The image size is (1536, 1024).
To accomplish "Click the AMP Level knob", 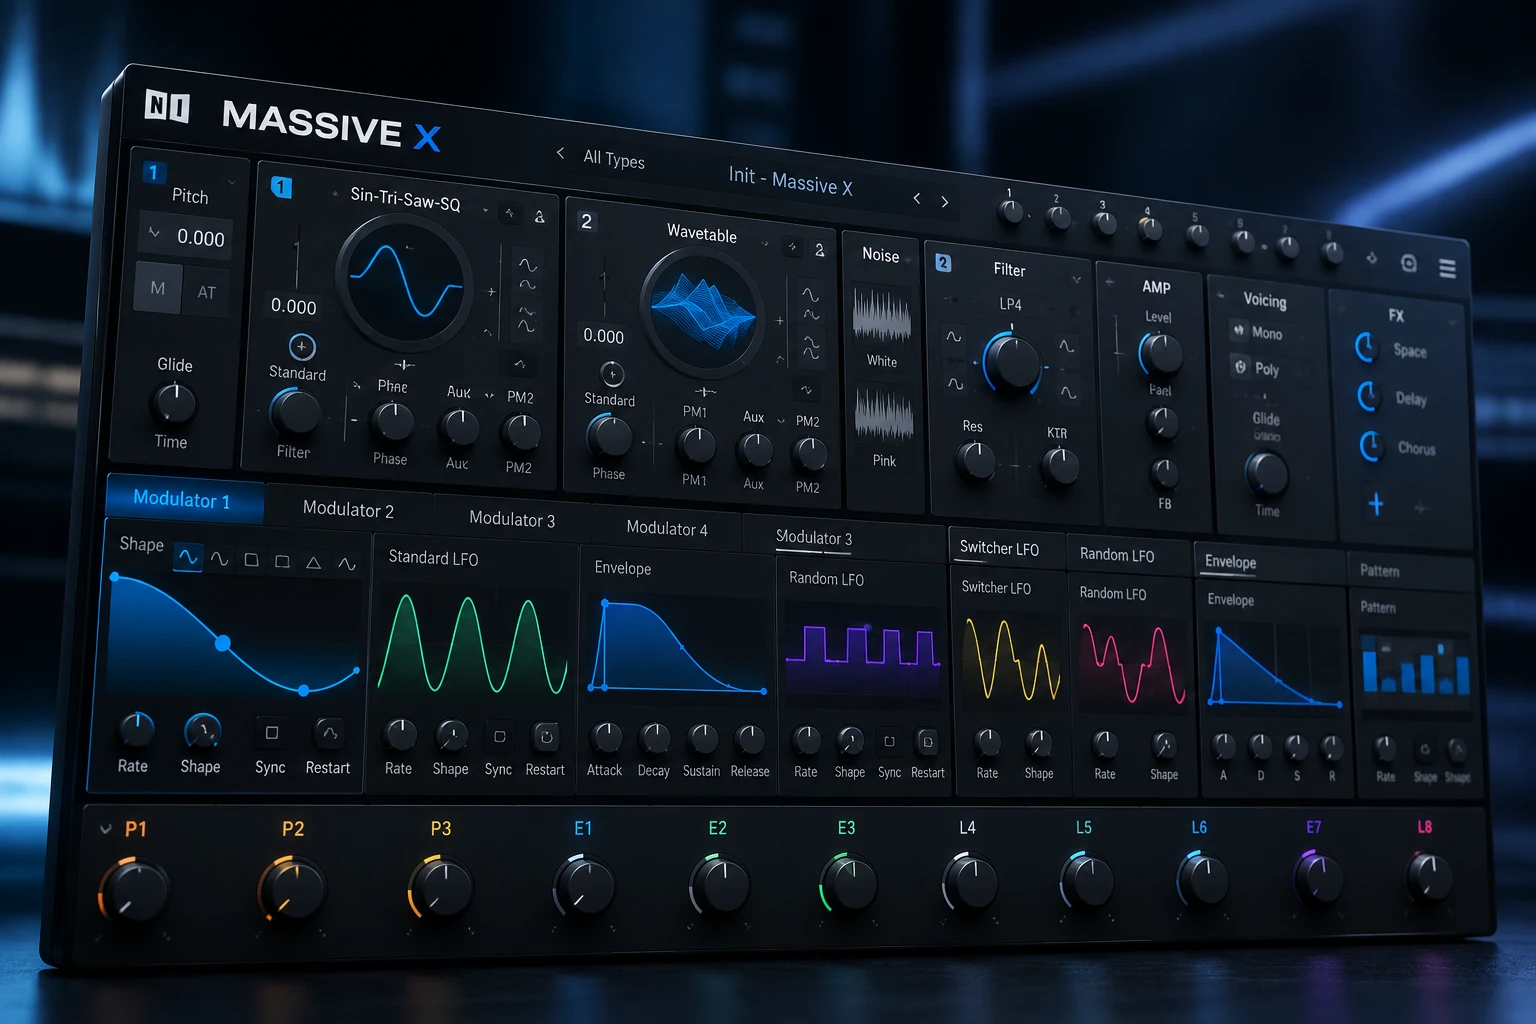I will 1160,353.
